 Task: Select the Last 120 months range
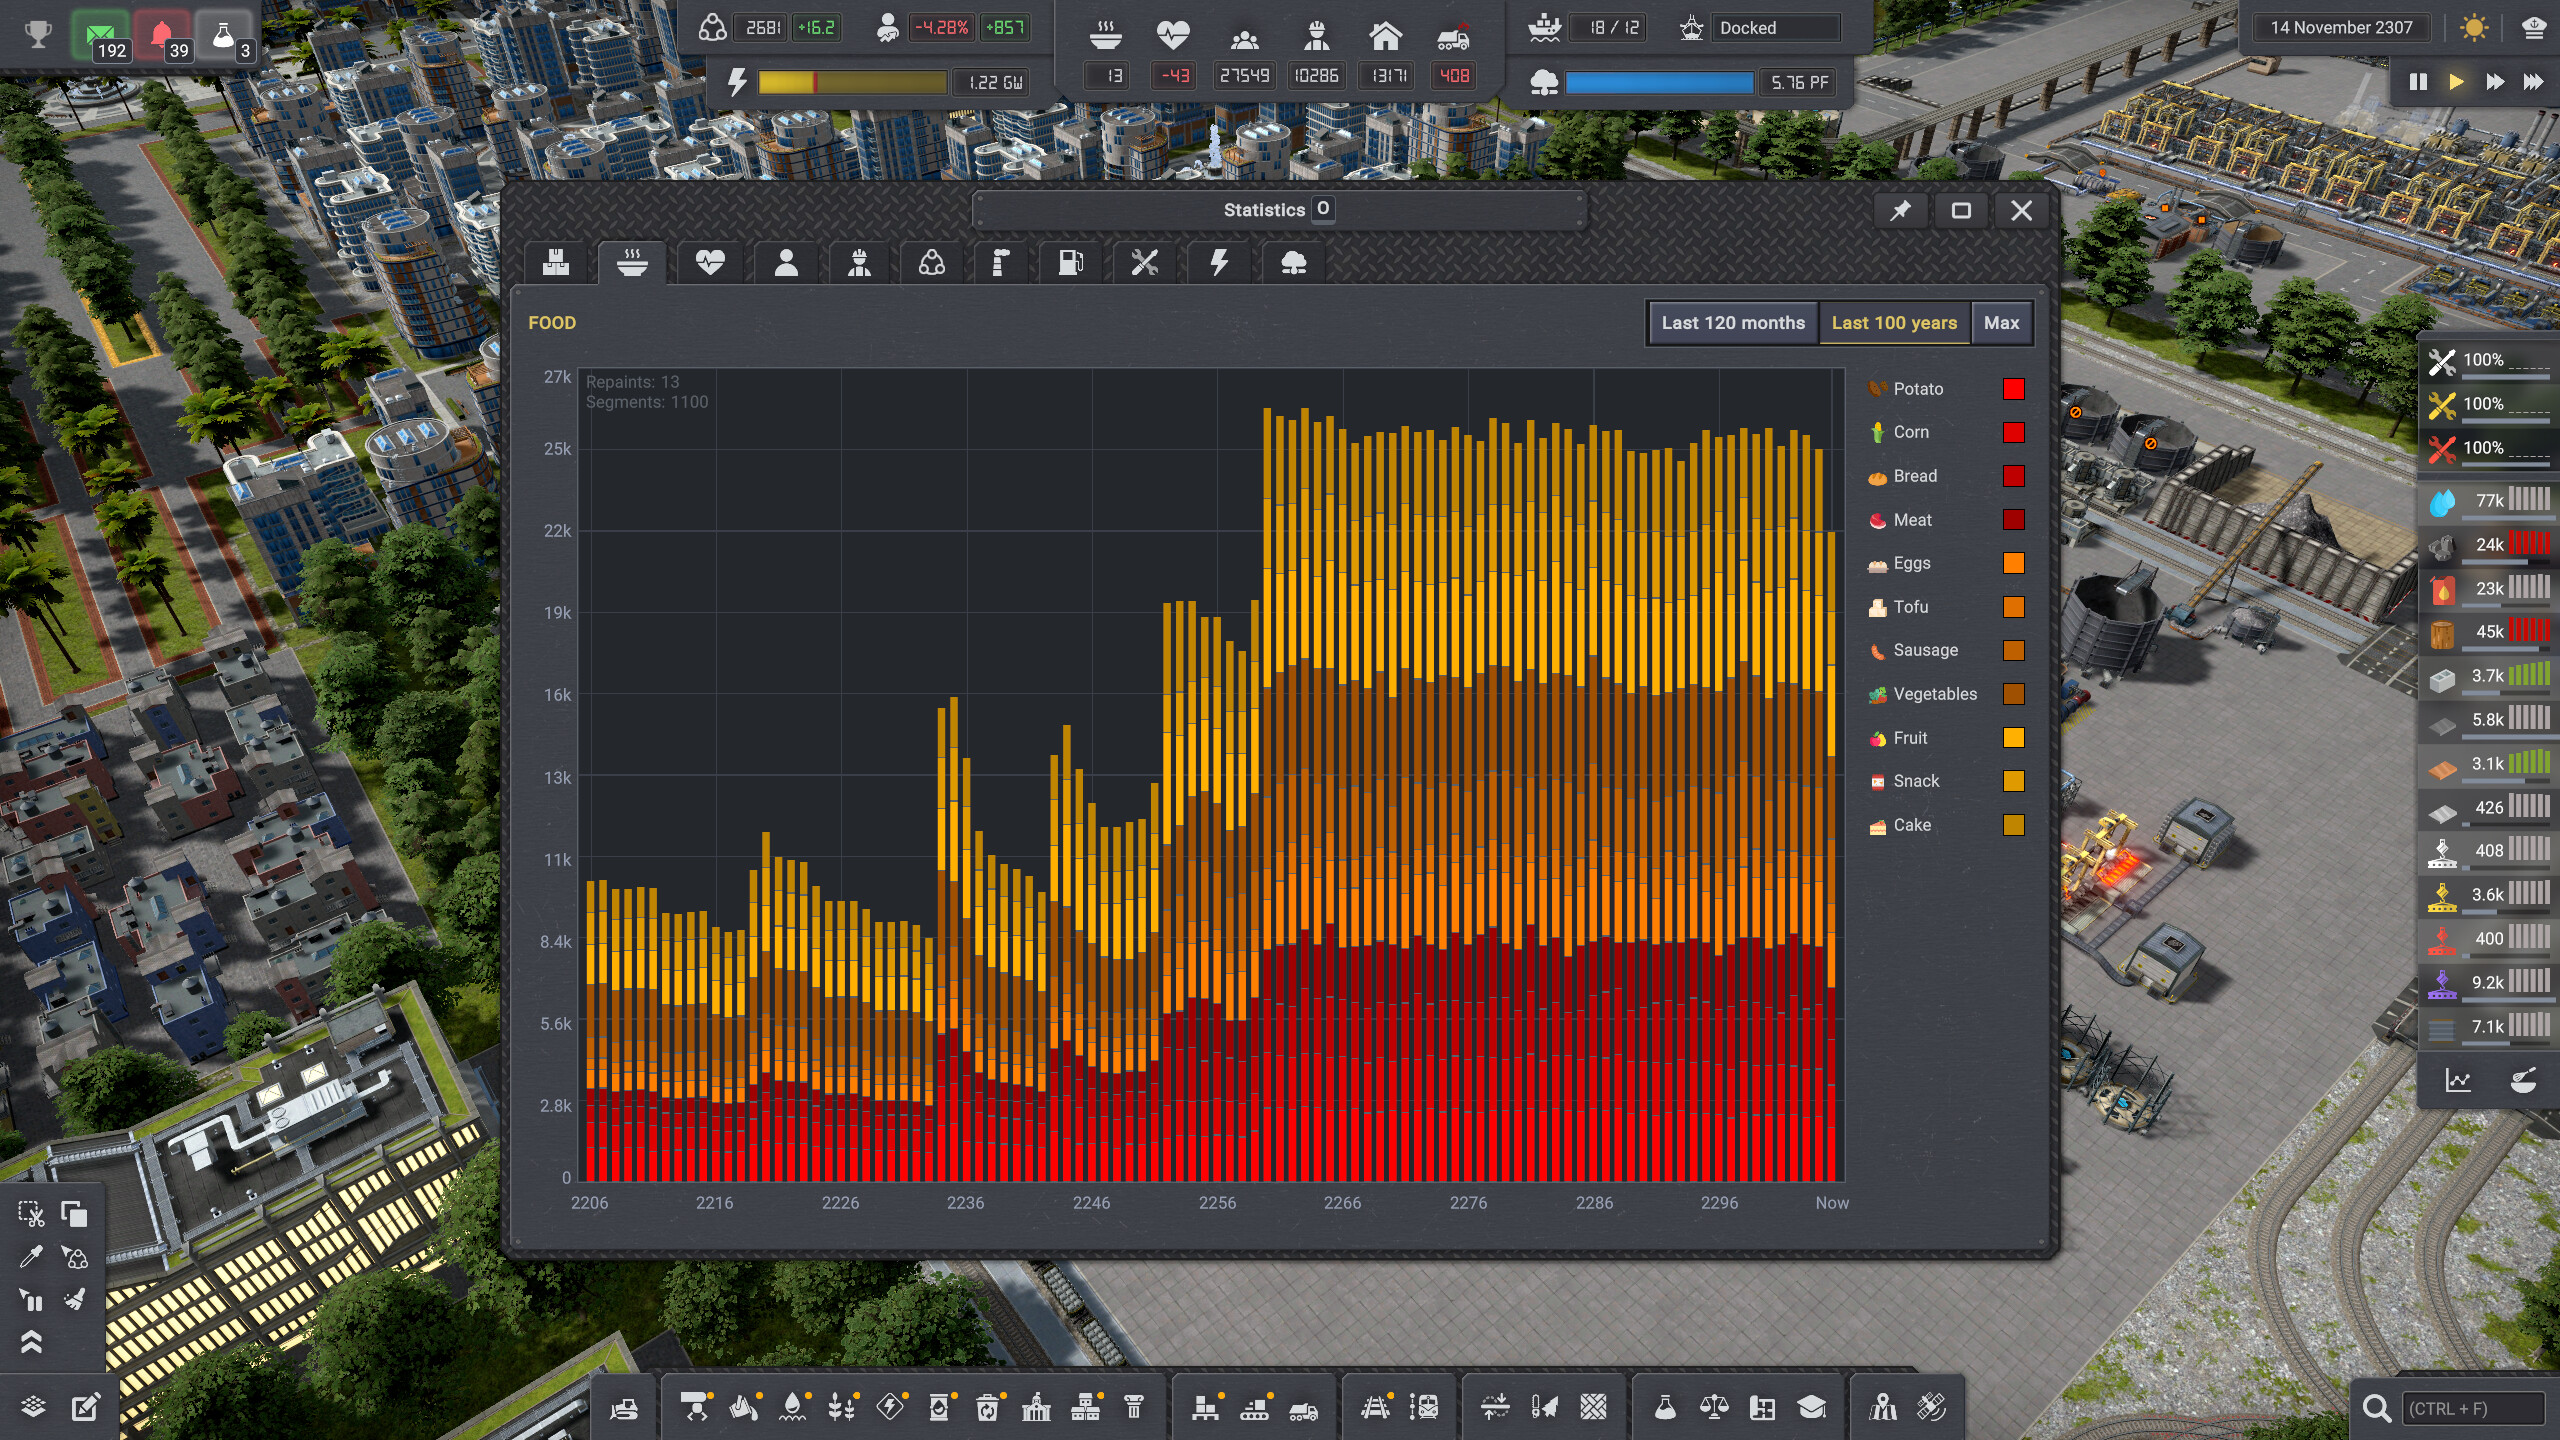pos(1732,323)
